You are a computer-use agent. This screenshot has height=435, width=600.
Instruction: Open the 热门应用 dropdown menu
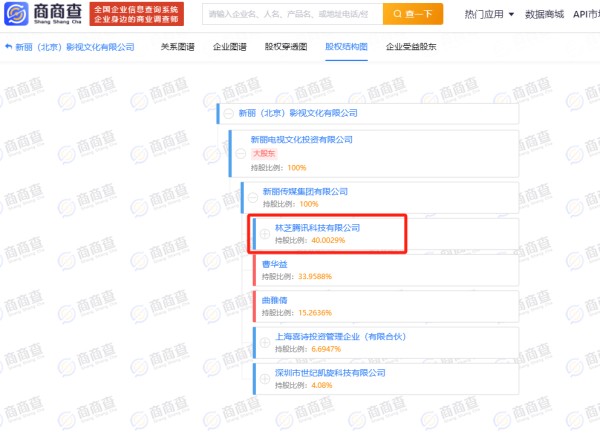click(489, 15)
